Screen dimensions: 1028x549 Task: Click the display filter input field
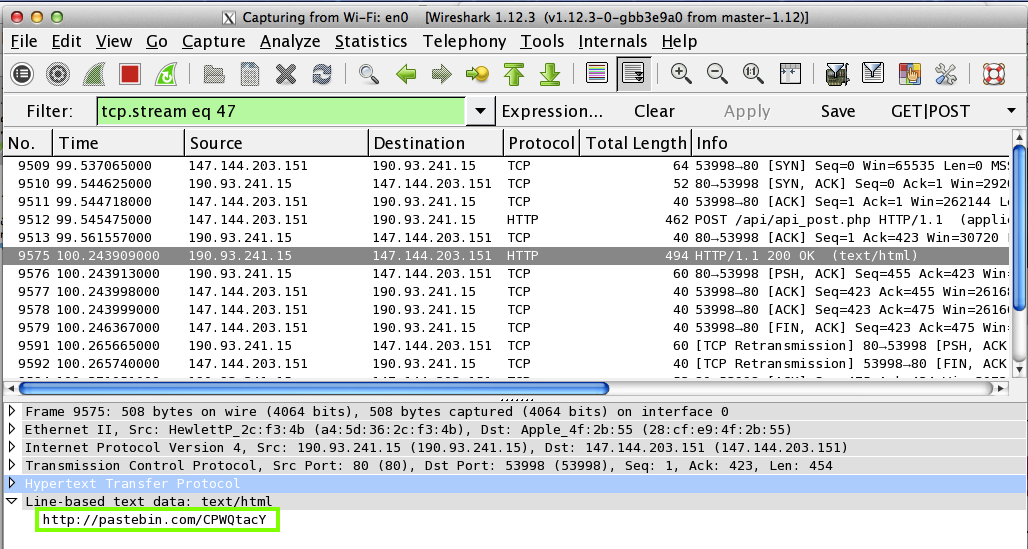(x=281, y=111)
